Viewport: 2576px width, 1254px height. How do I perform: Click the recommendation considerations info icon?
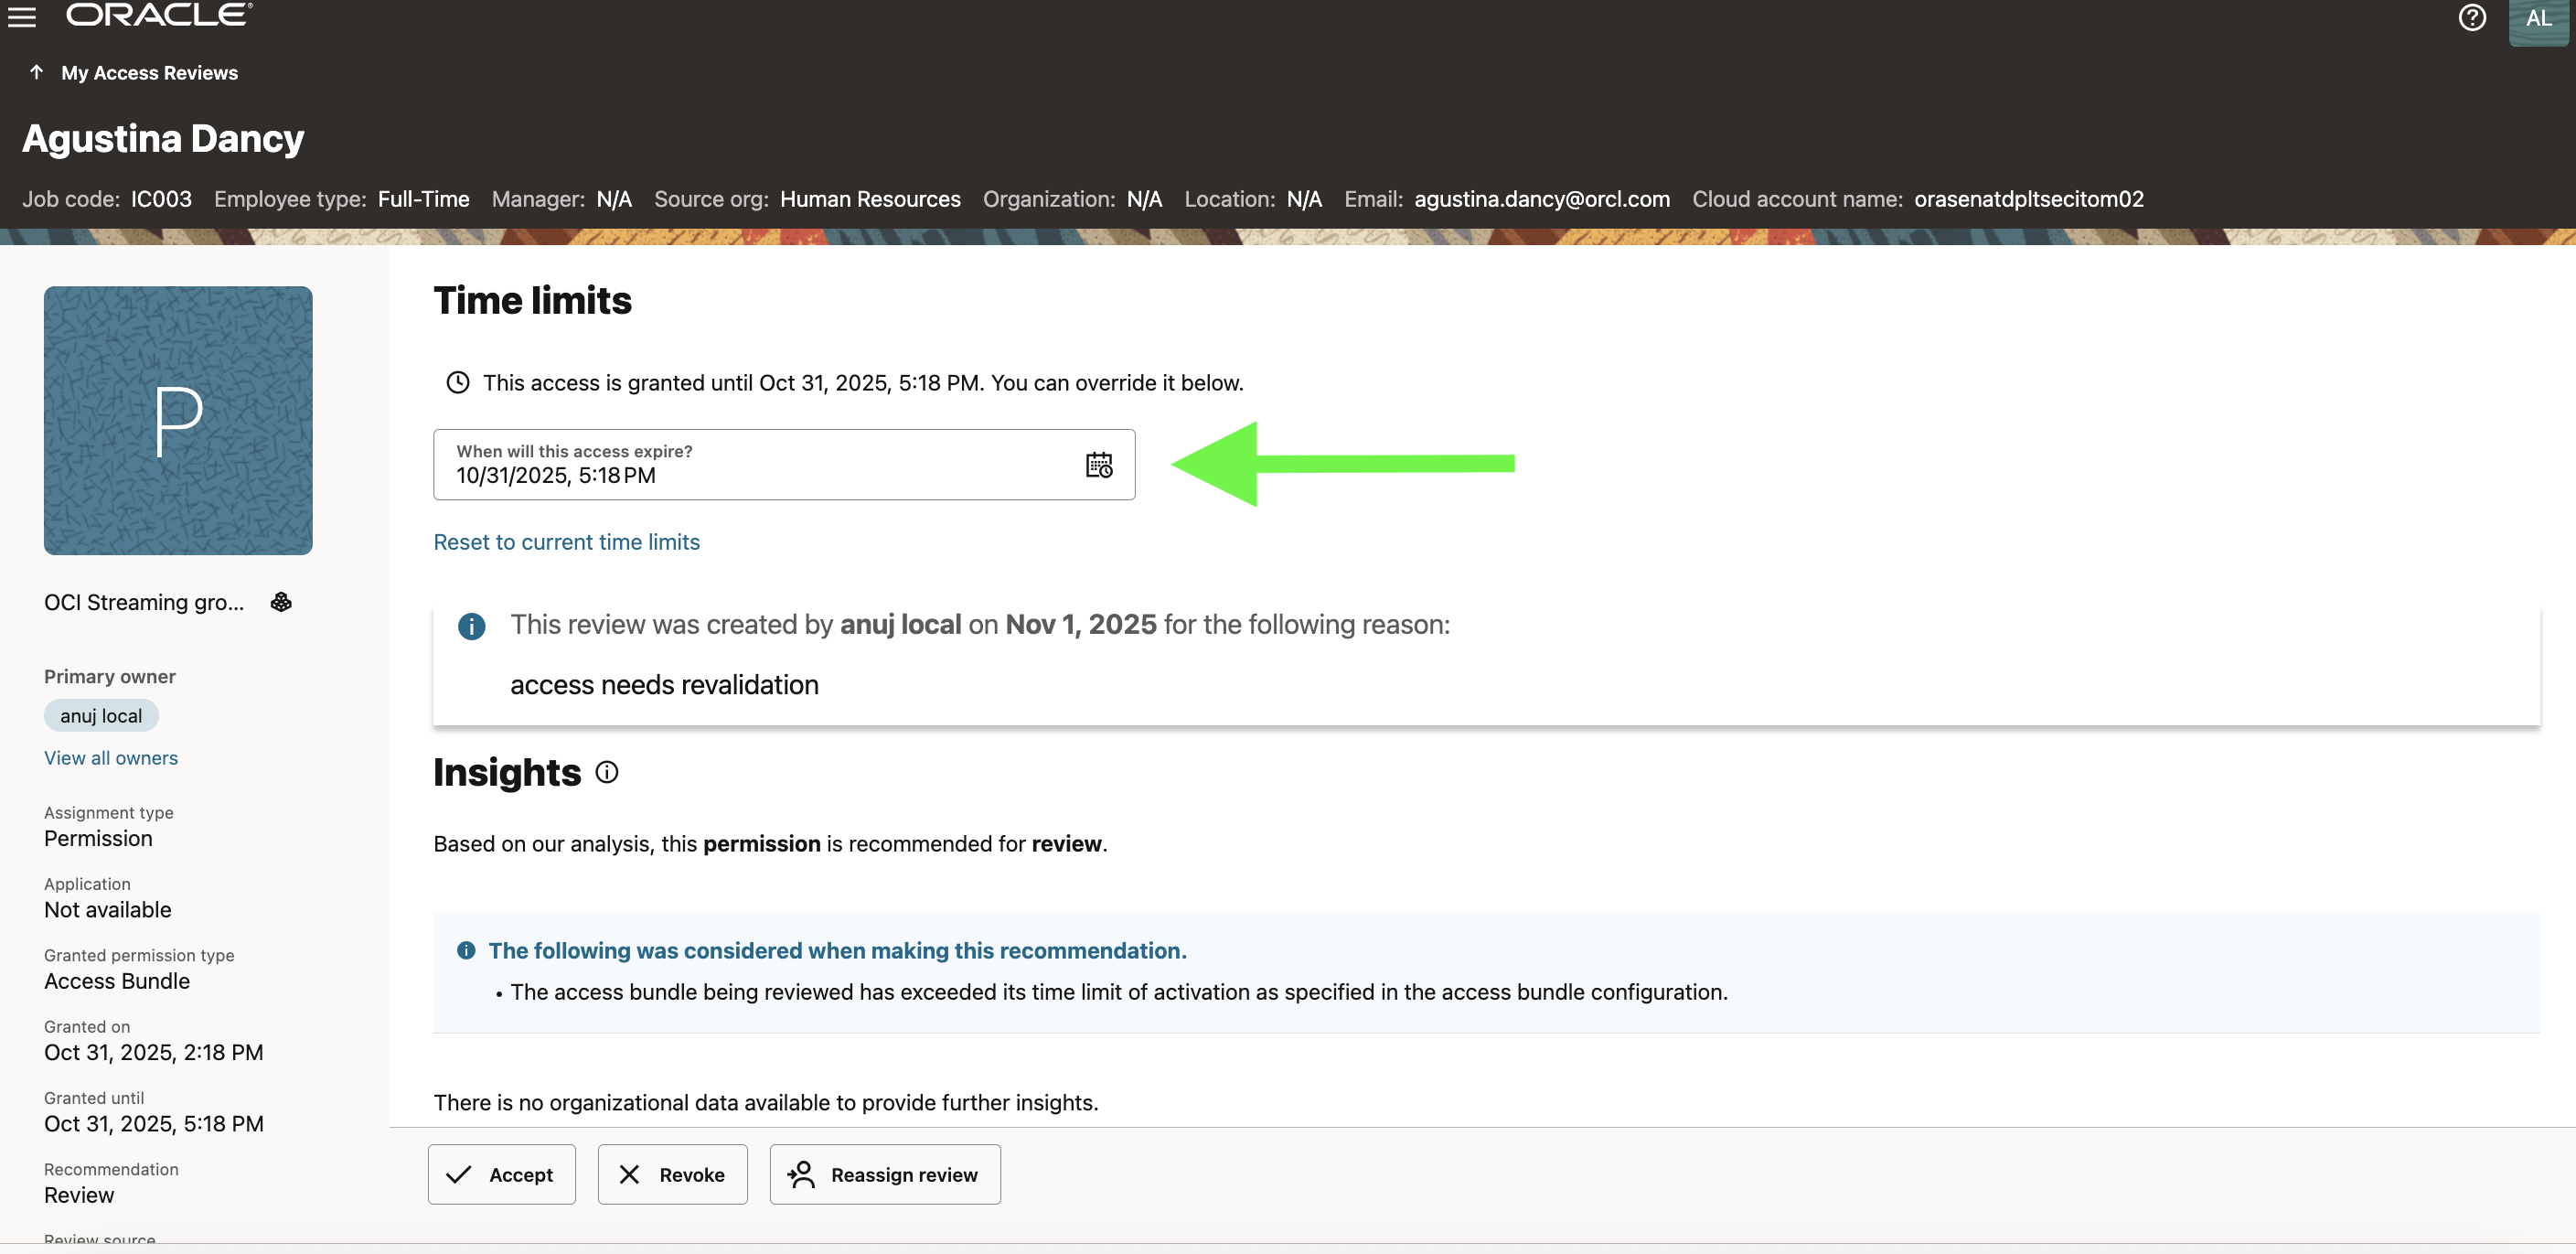[x=466, y=950]
